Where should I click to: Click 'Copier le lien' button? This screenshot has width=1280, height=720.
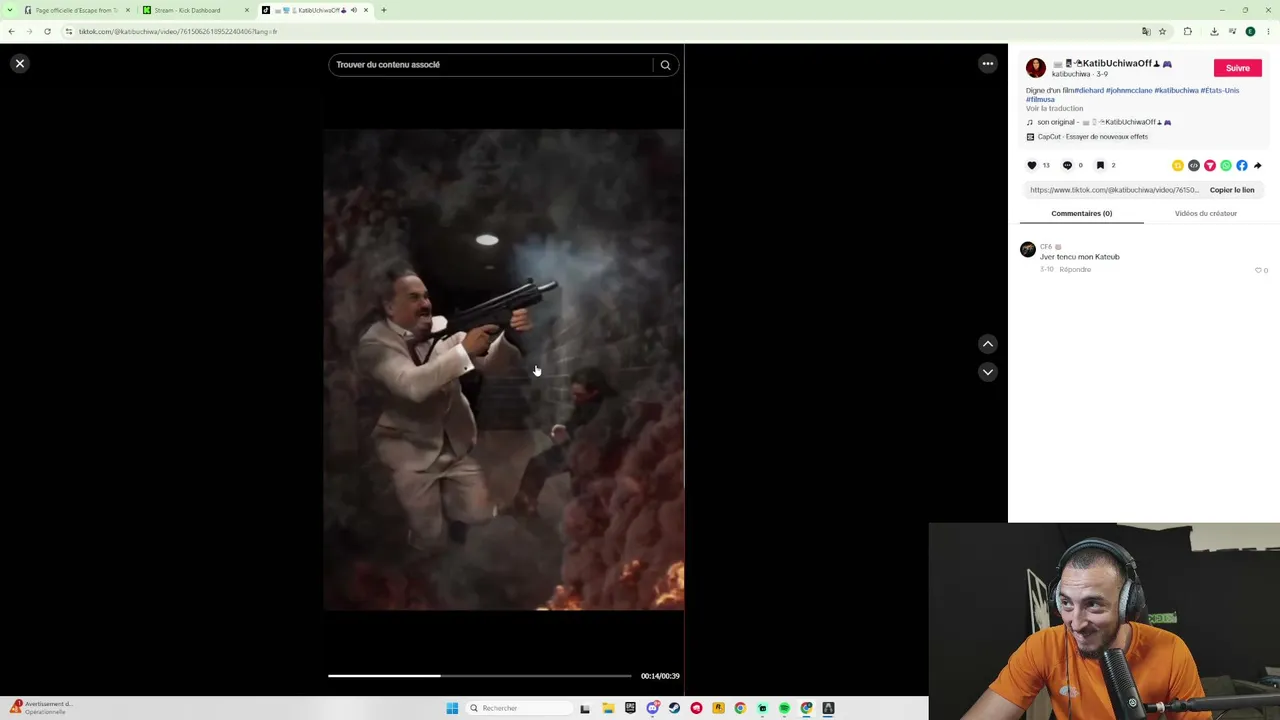pos(1232,190)
